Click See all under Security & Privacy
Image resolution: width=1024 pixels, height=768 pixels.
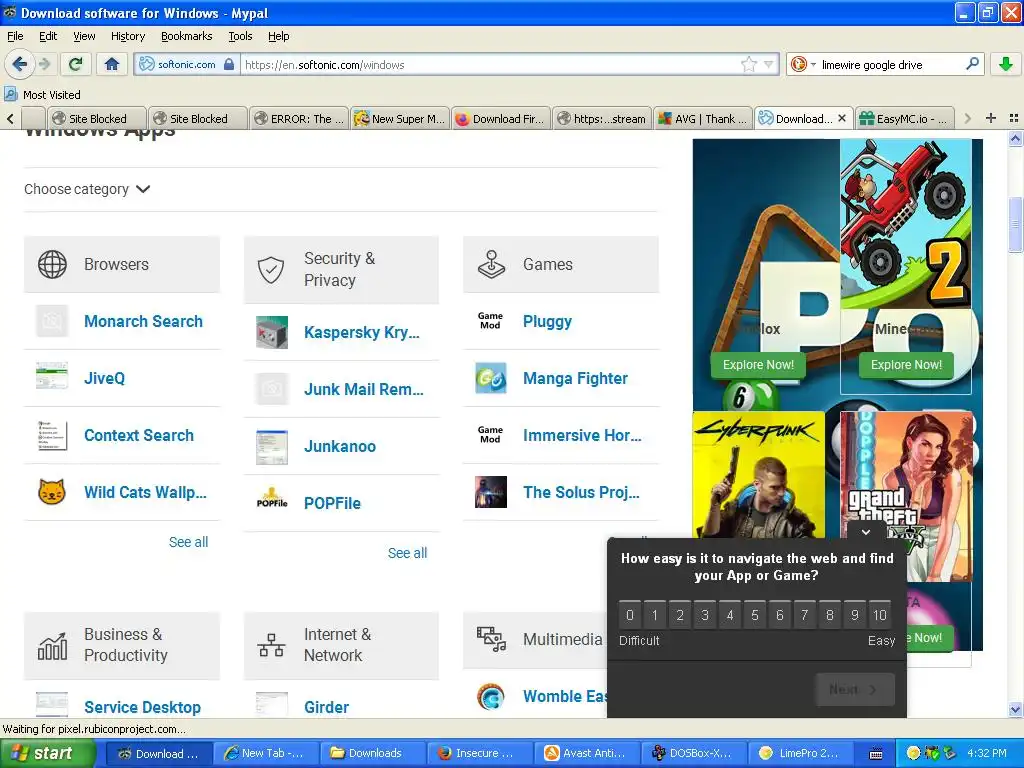tap(408, 553)
